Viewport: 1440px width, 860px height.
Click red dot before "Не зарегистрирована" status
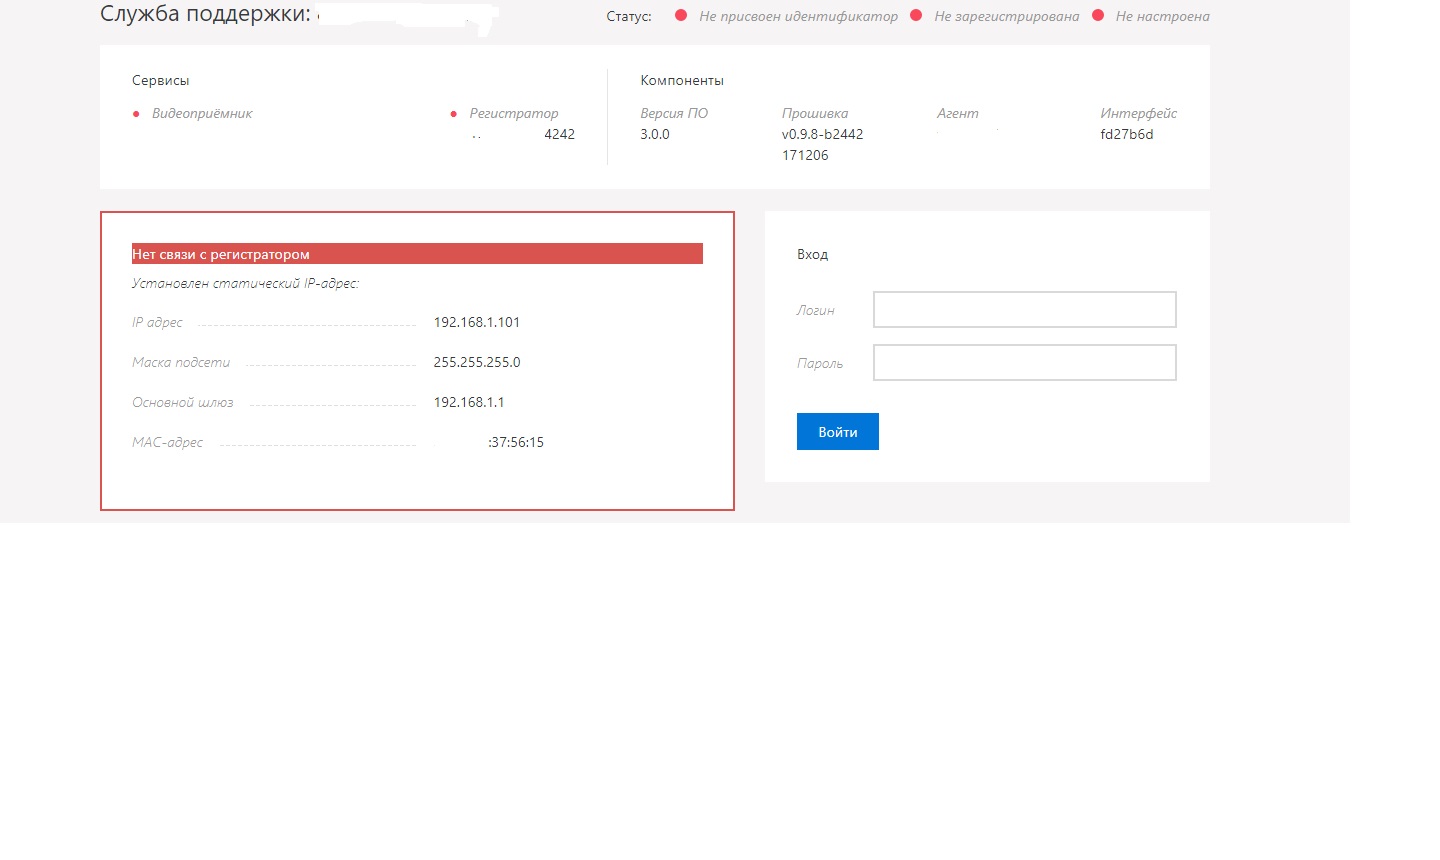click(916, 16)
